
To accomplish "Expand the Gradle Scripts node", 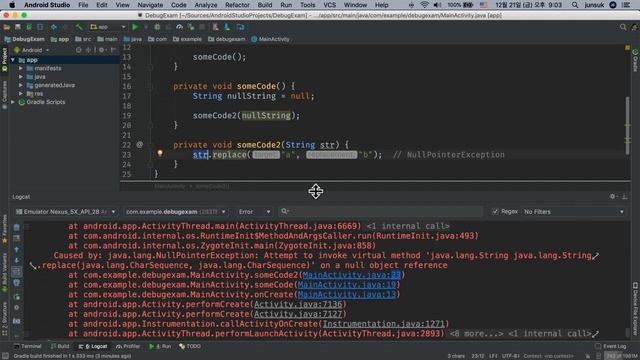I will tap(13, 102).
